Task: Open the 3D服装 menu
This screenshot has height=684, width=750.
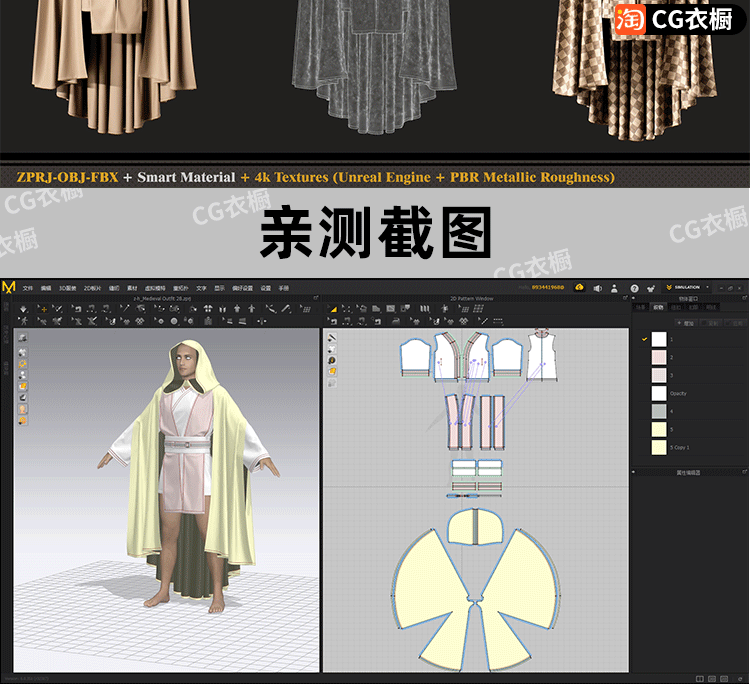Action: coord(67,288)
